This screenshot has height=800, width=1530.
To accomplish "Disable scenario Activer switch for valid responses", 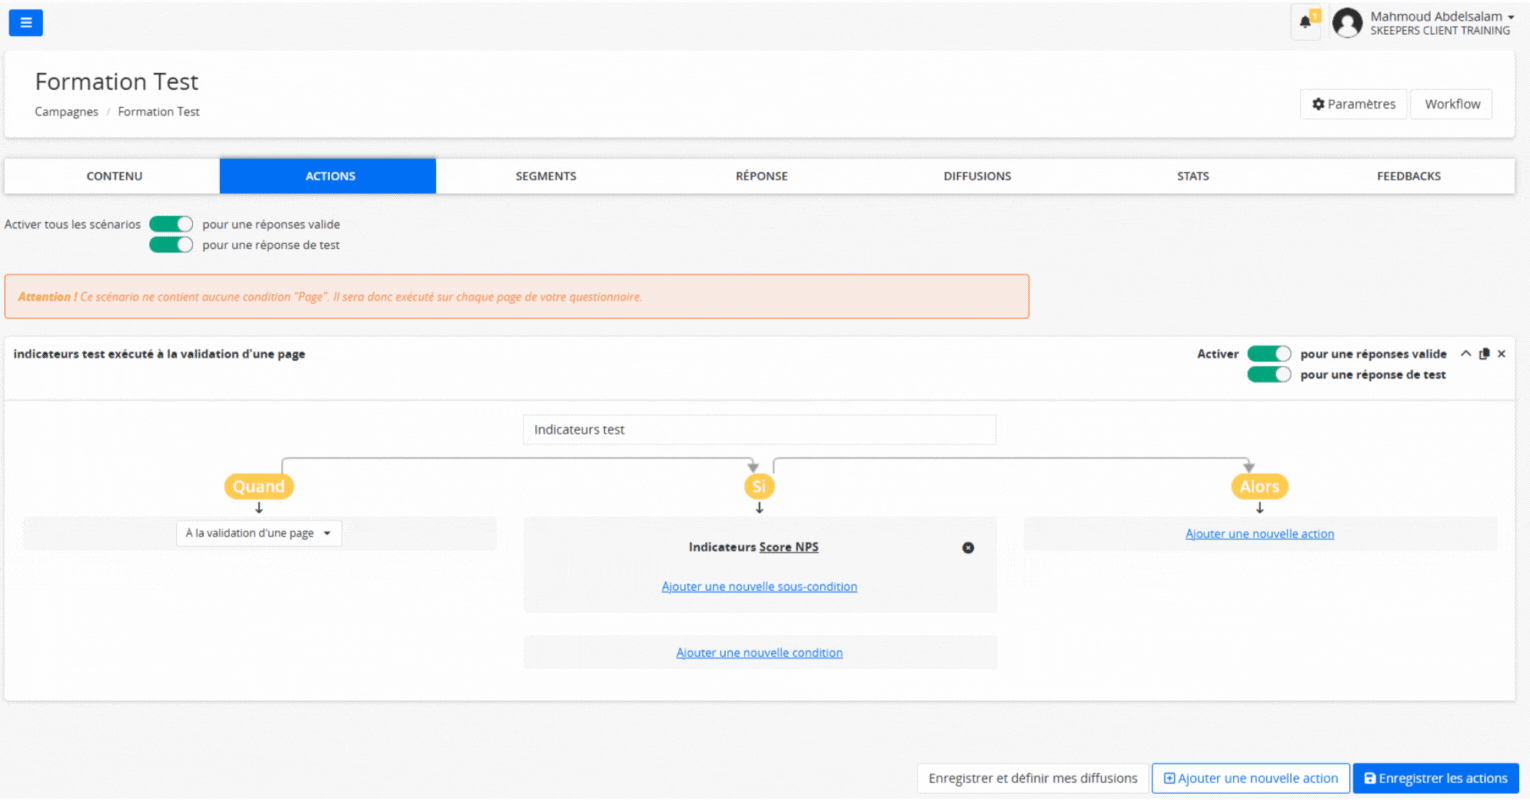I will click(1269, 354).
